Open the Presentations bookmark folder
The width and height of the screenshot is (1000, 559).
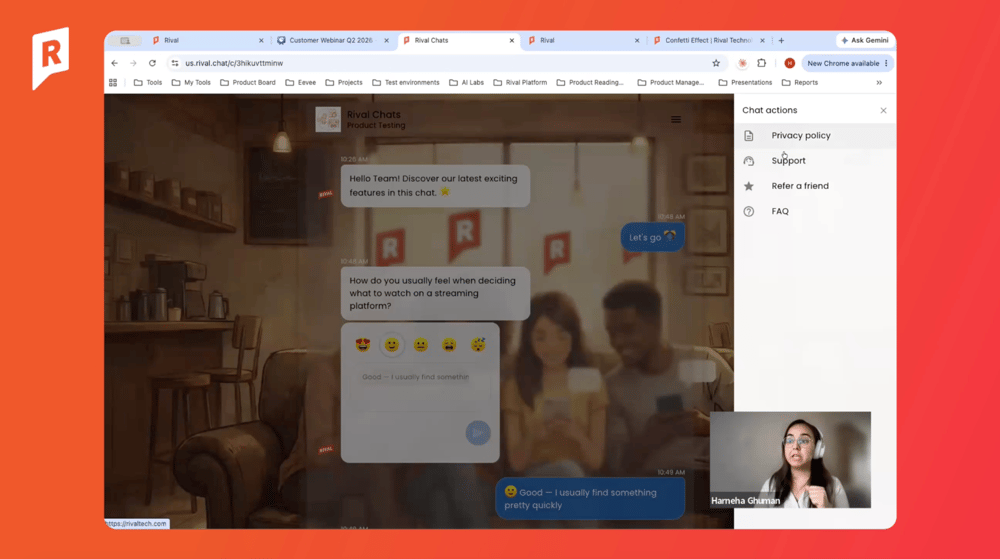745,82
